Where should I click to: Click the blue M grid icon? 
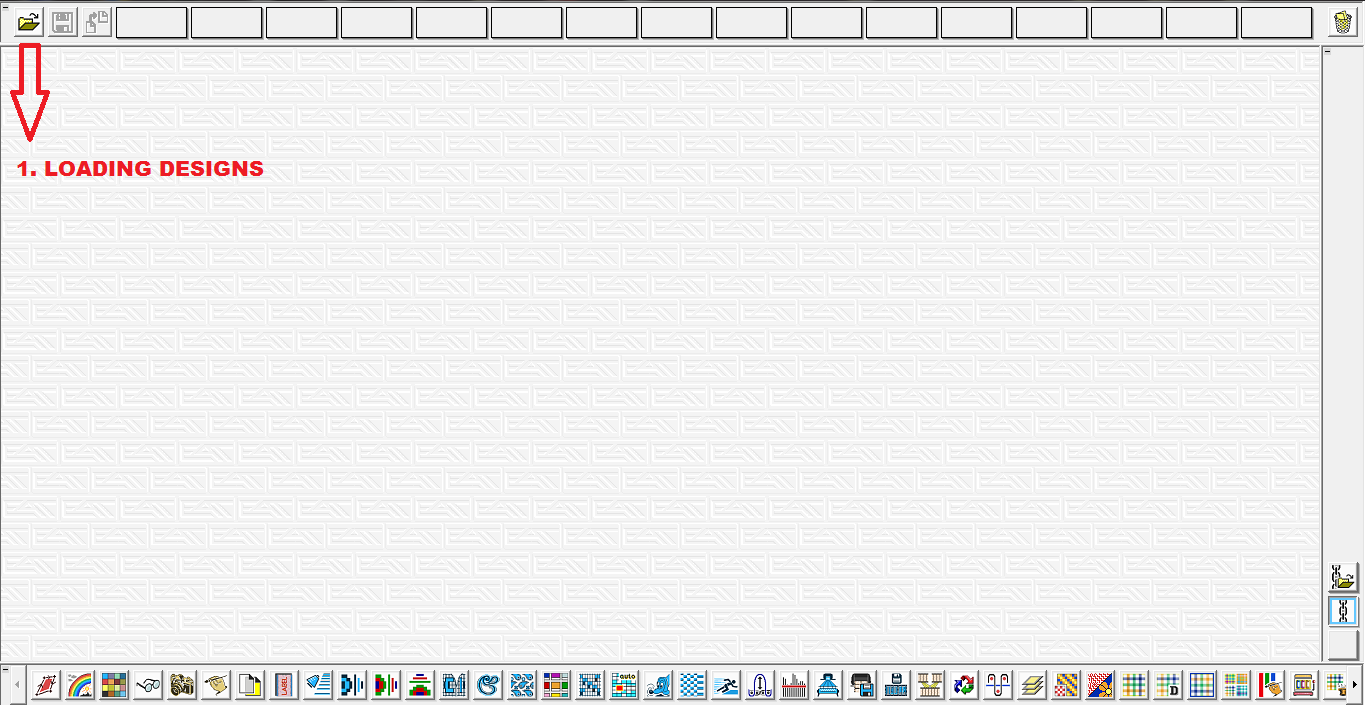(x=454, y=685)
